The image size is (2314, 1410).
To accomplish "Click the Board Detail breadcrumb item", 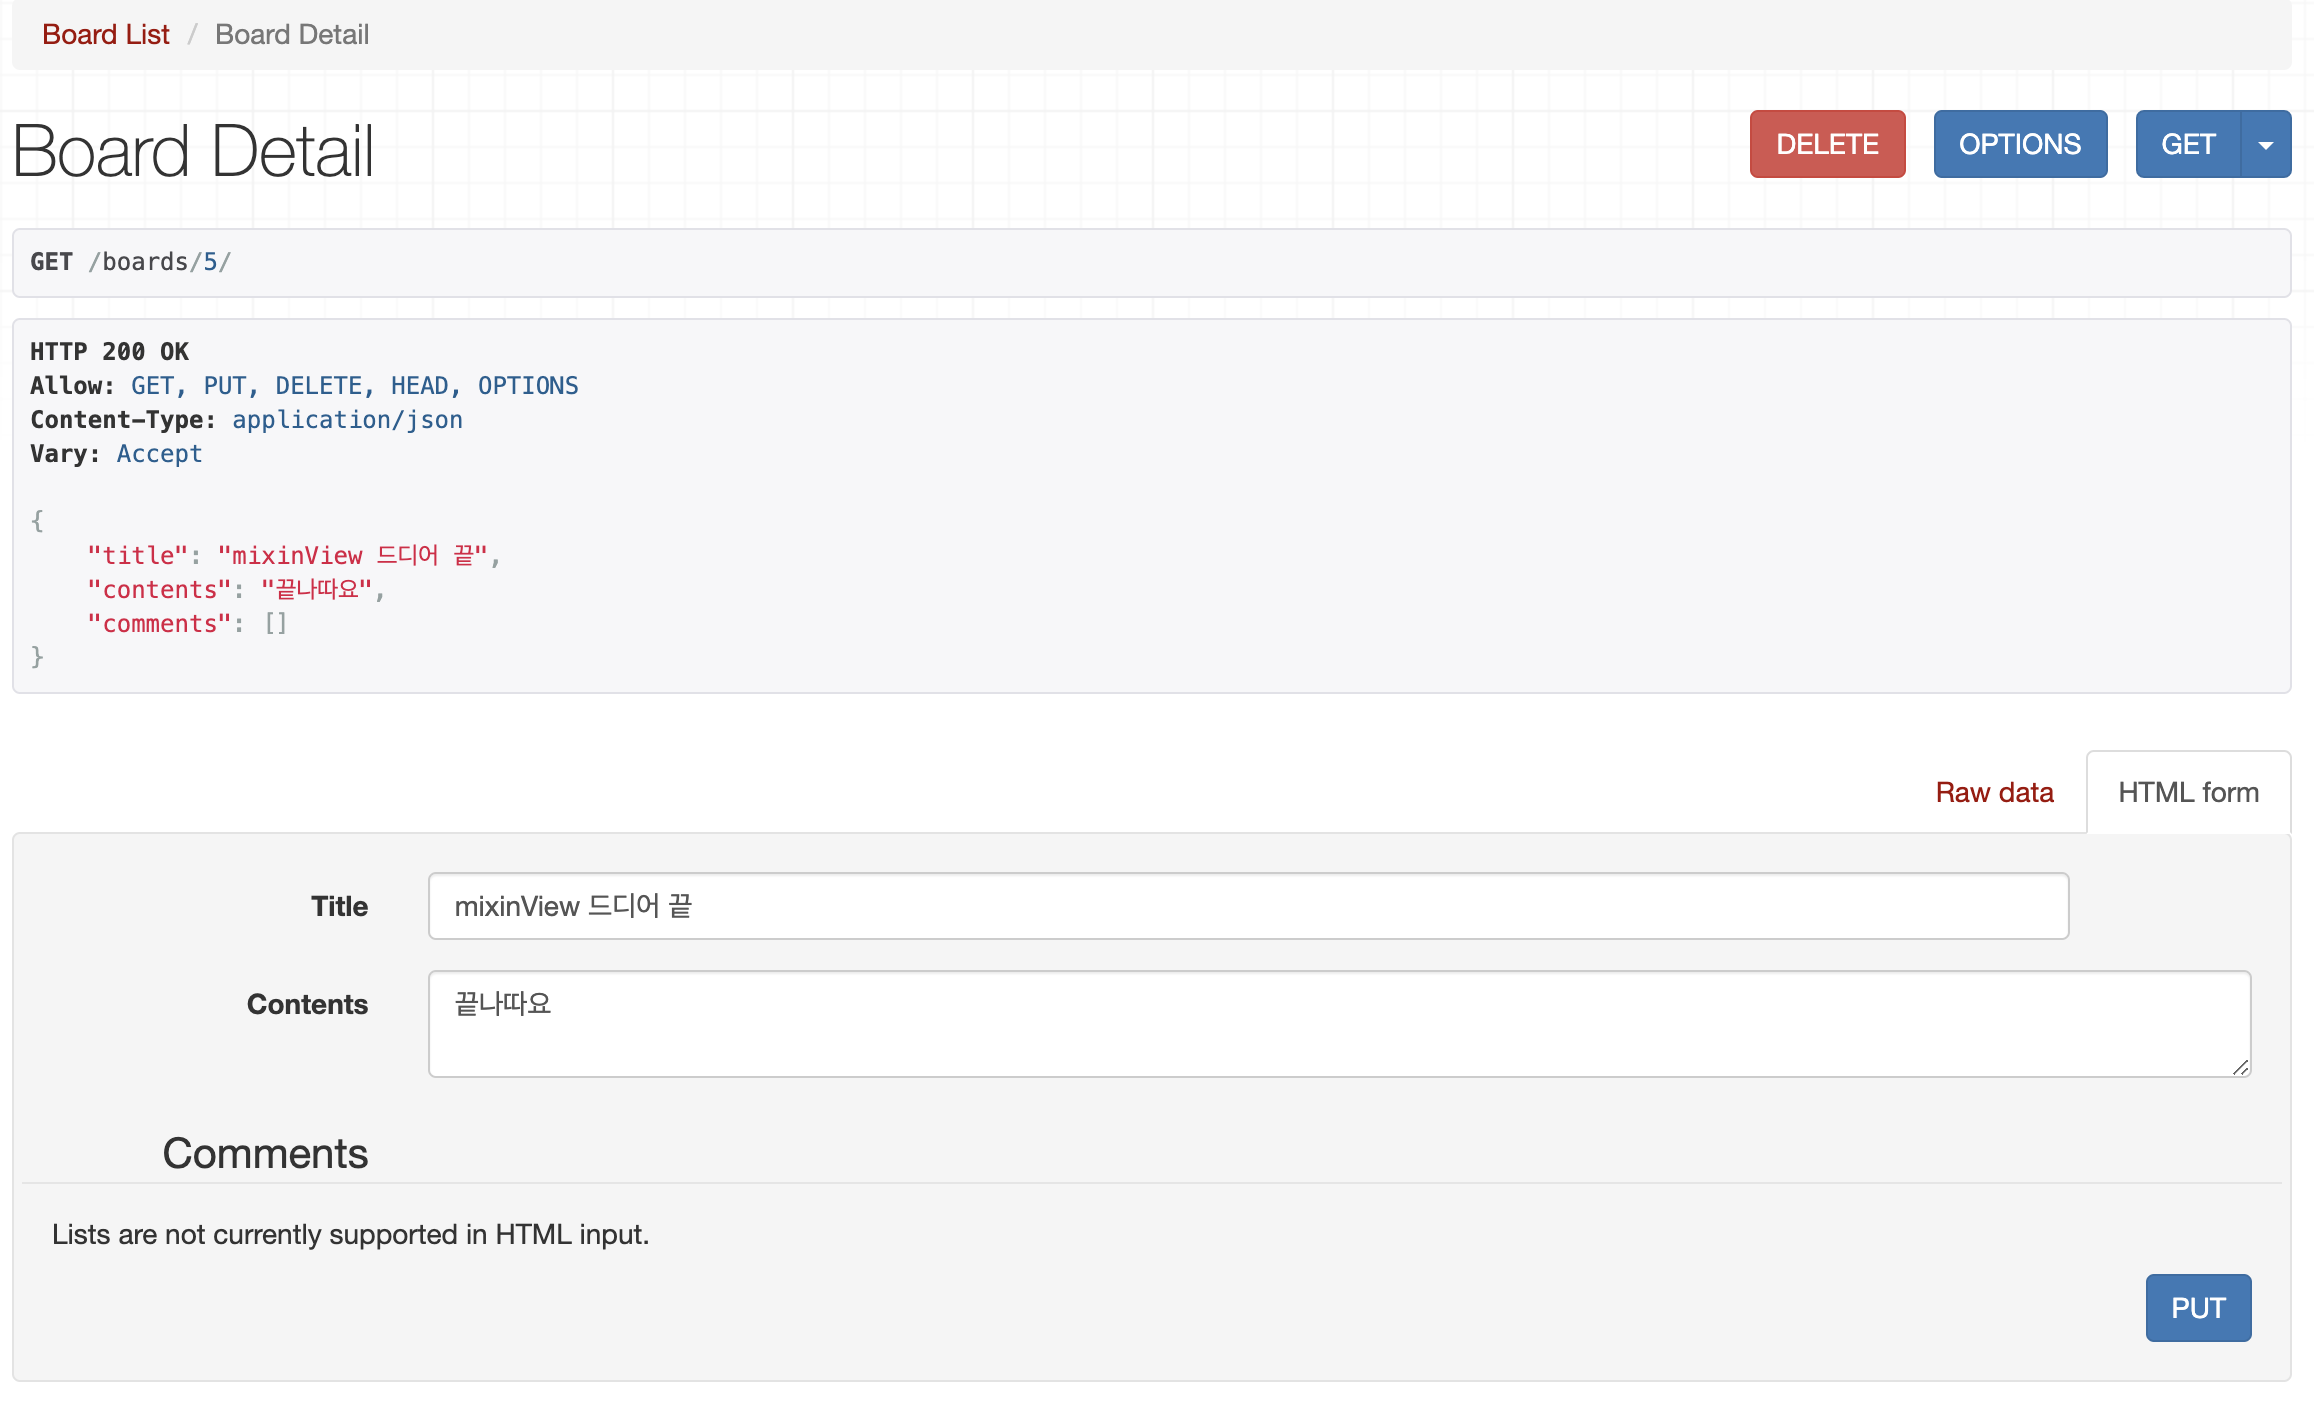I will pyautogui.click(x=291, y=34).
